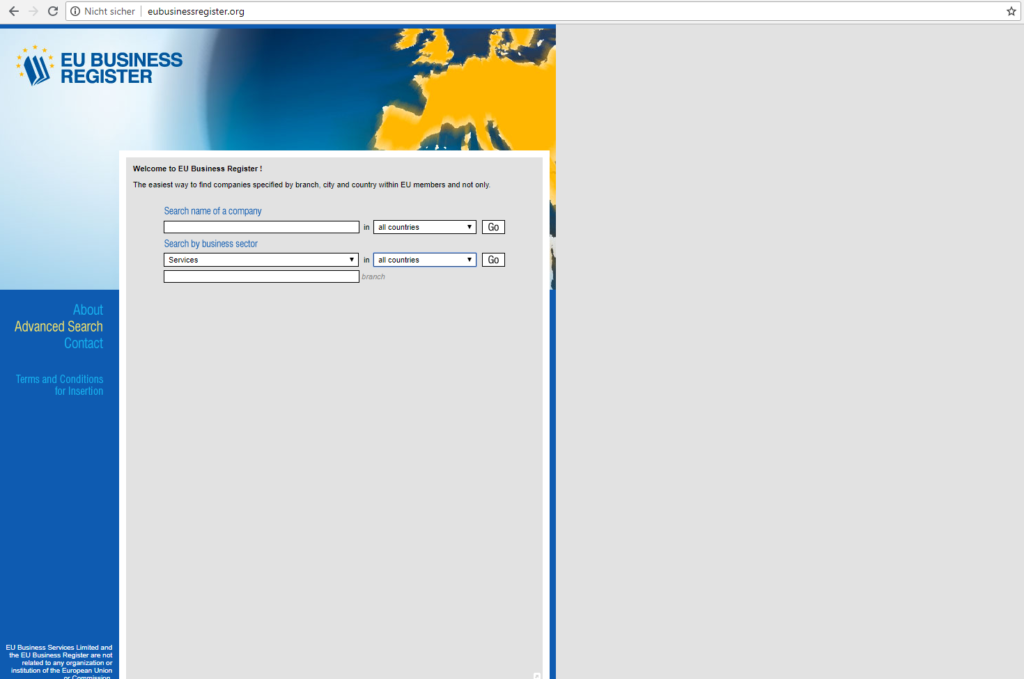Bookmark the page with the star icon

tap(1011, 11)
